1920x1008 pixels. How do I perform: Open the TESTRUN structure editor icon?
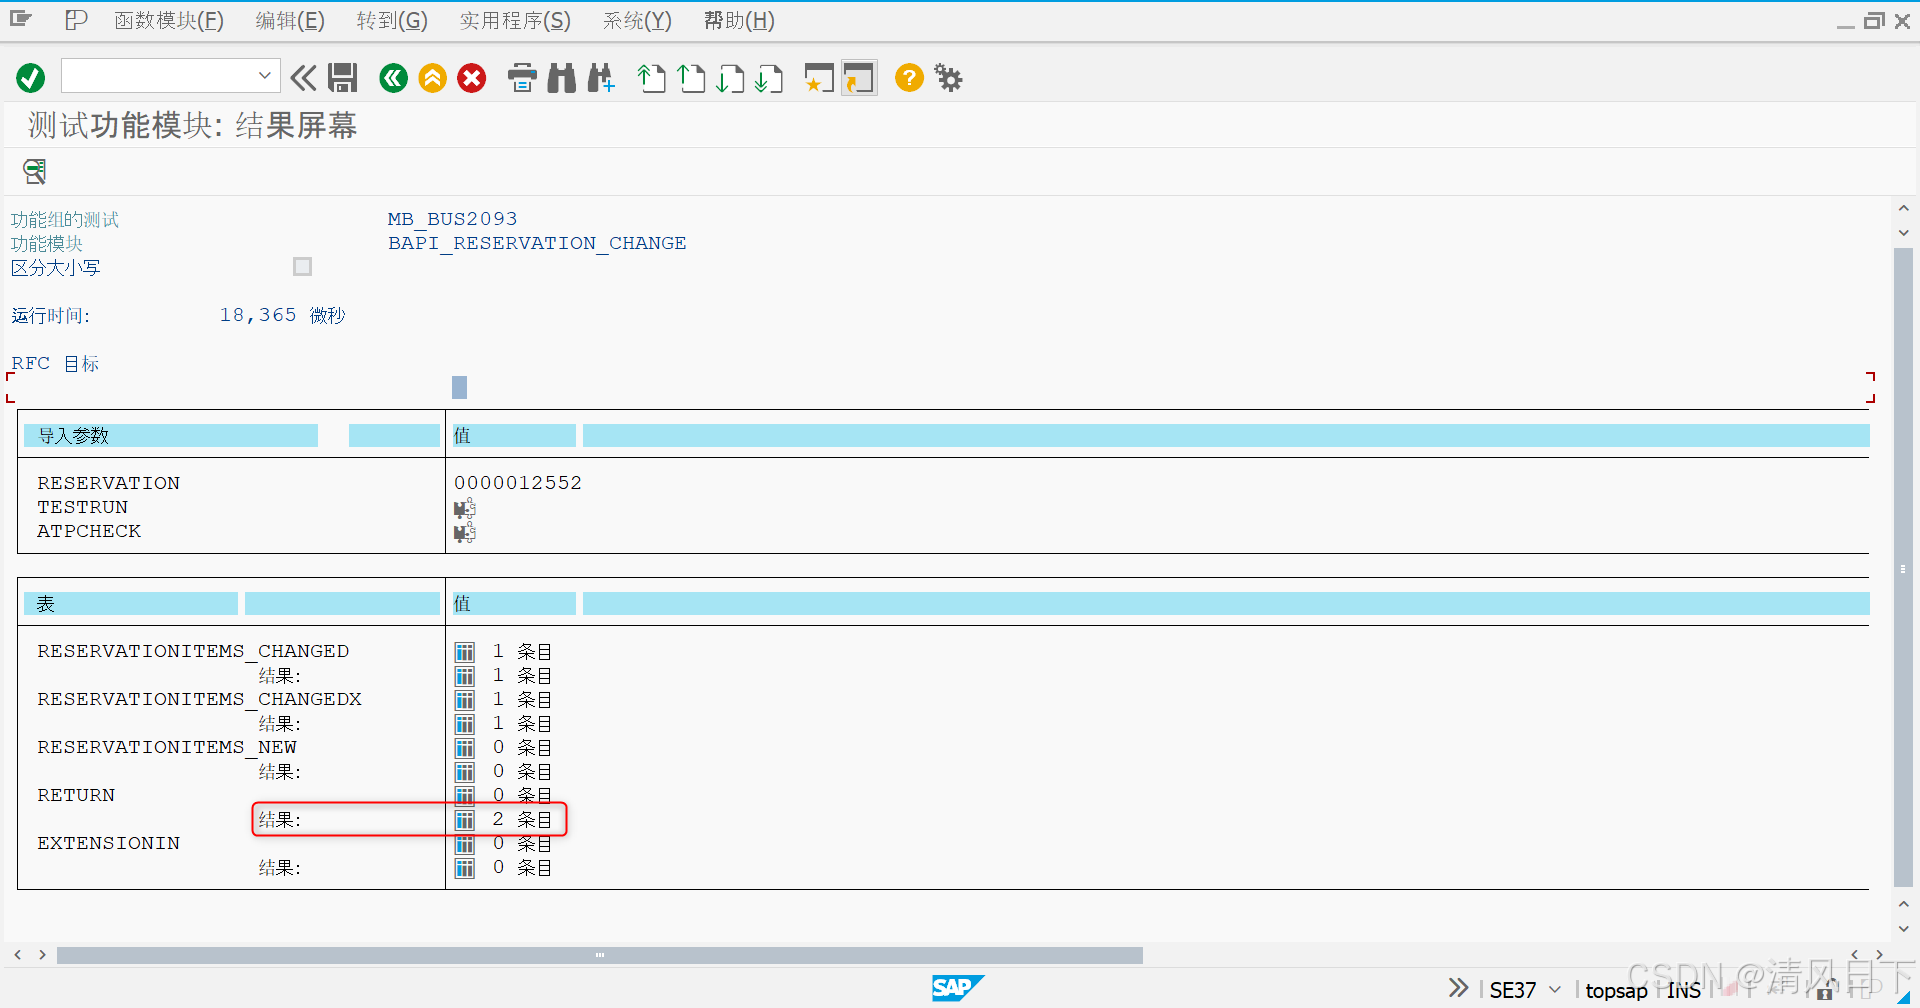coord(464,507)
